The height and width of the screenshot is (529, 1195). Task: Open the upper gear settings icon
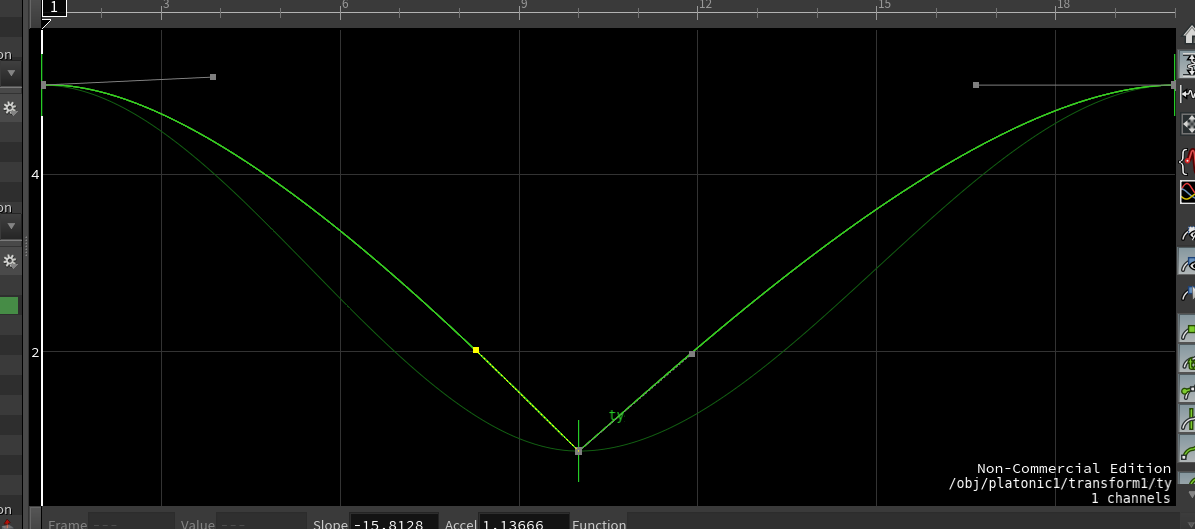pos(10,108)
